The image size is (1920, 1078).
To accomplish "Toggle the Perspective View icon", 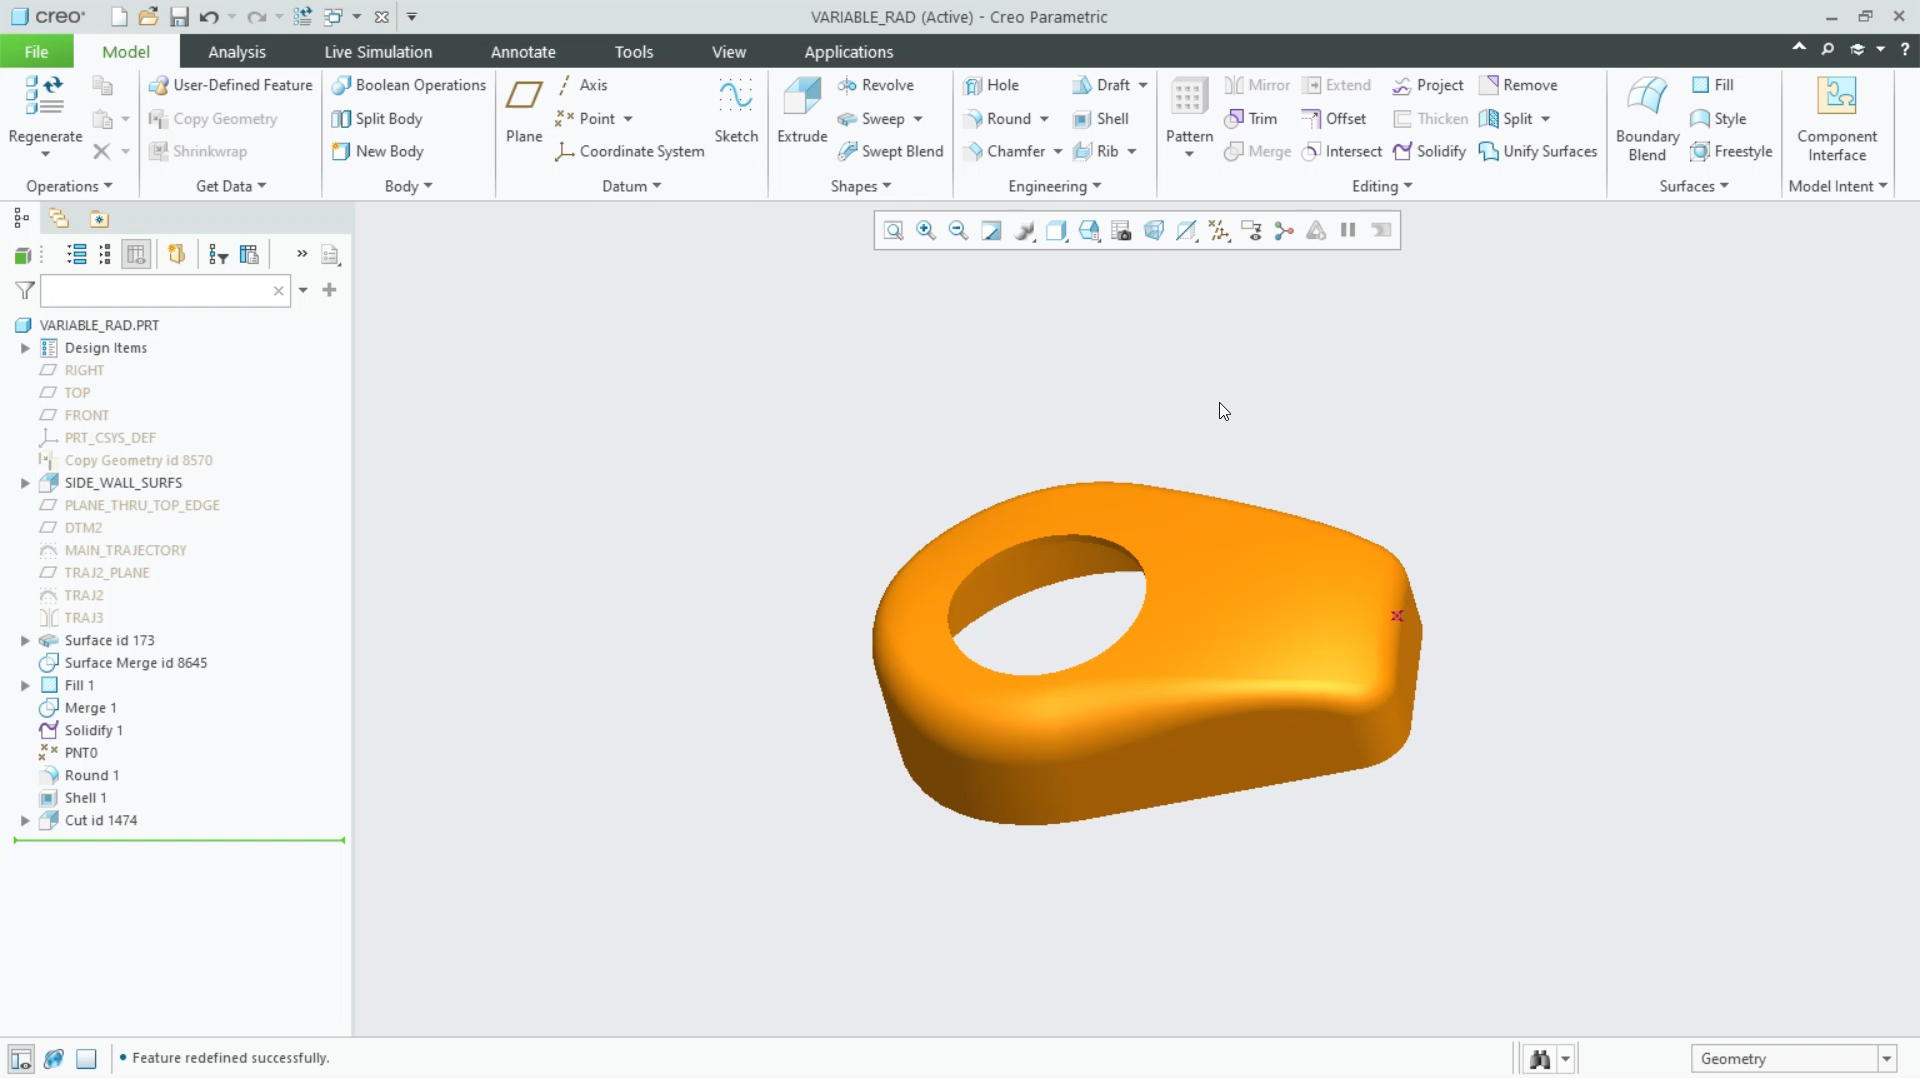I will click(x=1154, y=231).
